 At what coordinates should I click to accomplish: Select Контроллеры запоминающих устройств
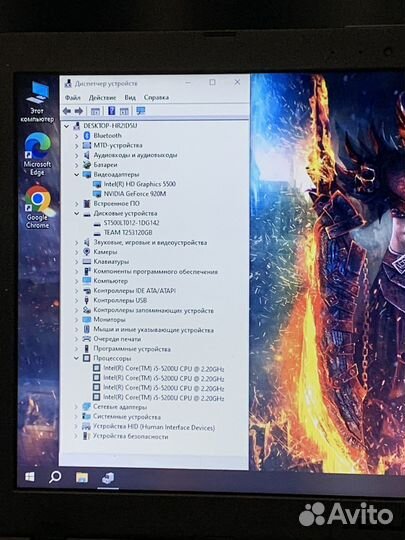[x=153, y=311]
